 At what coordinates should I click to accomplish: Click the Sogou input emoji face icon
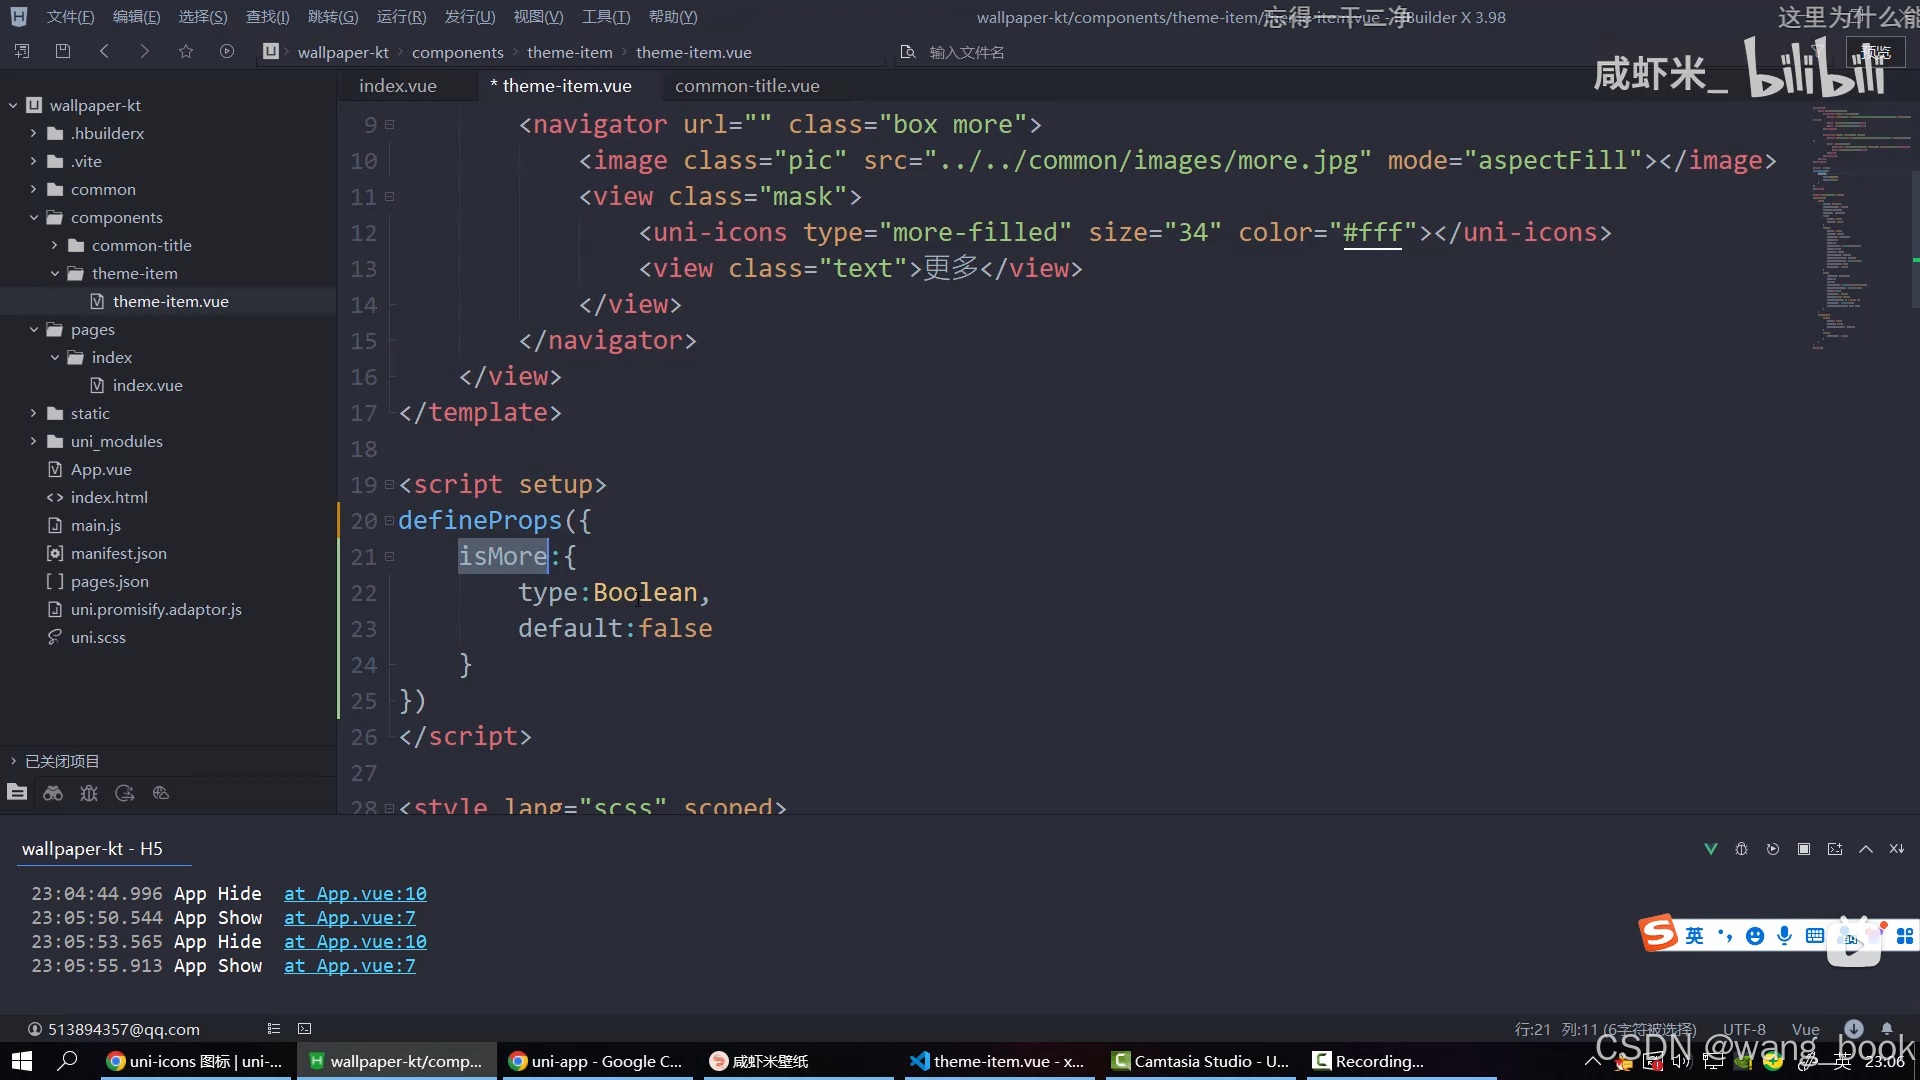tap(1755, 936)
